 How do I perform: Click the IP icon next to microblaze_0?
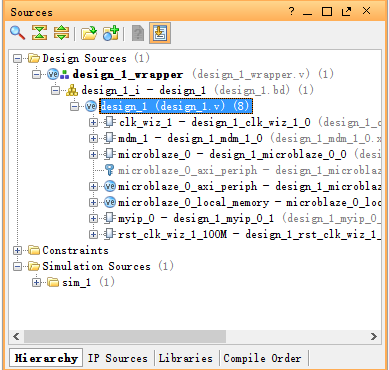tap(109, 154)
